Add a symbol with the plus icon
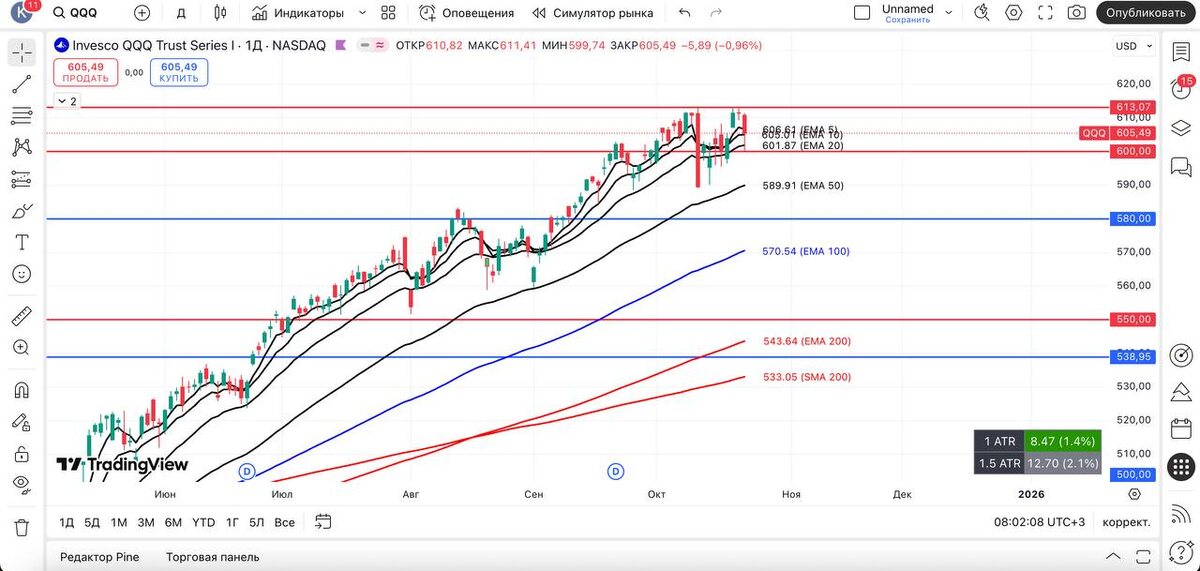 click(142, 13)
